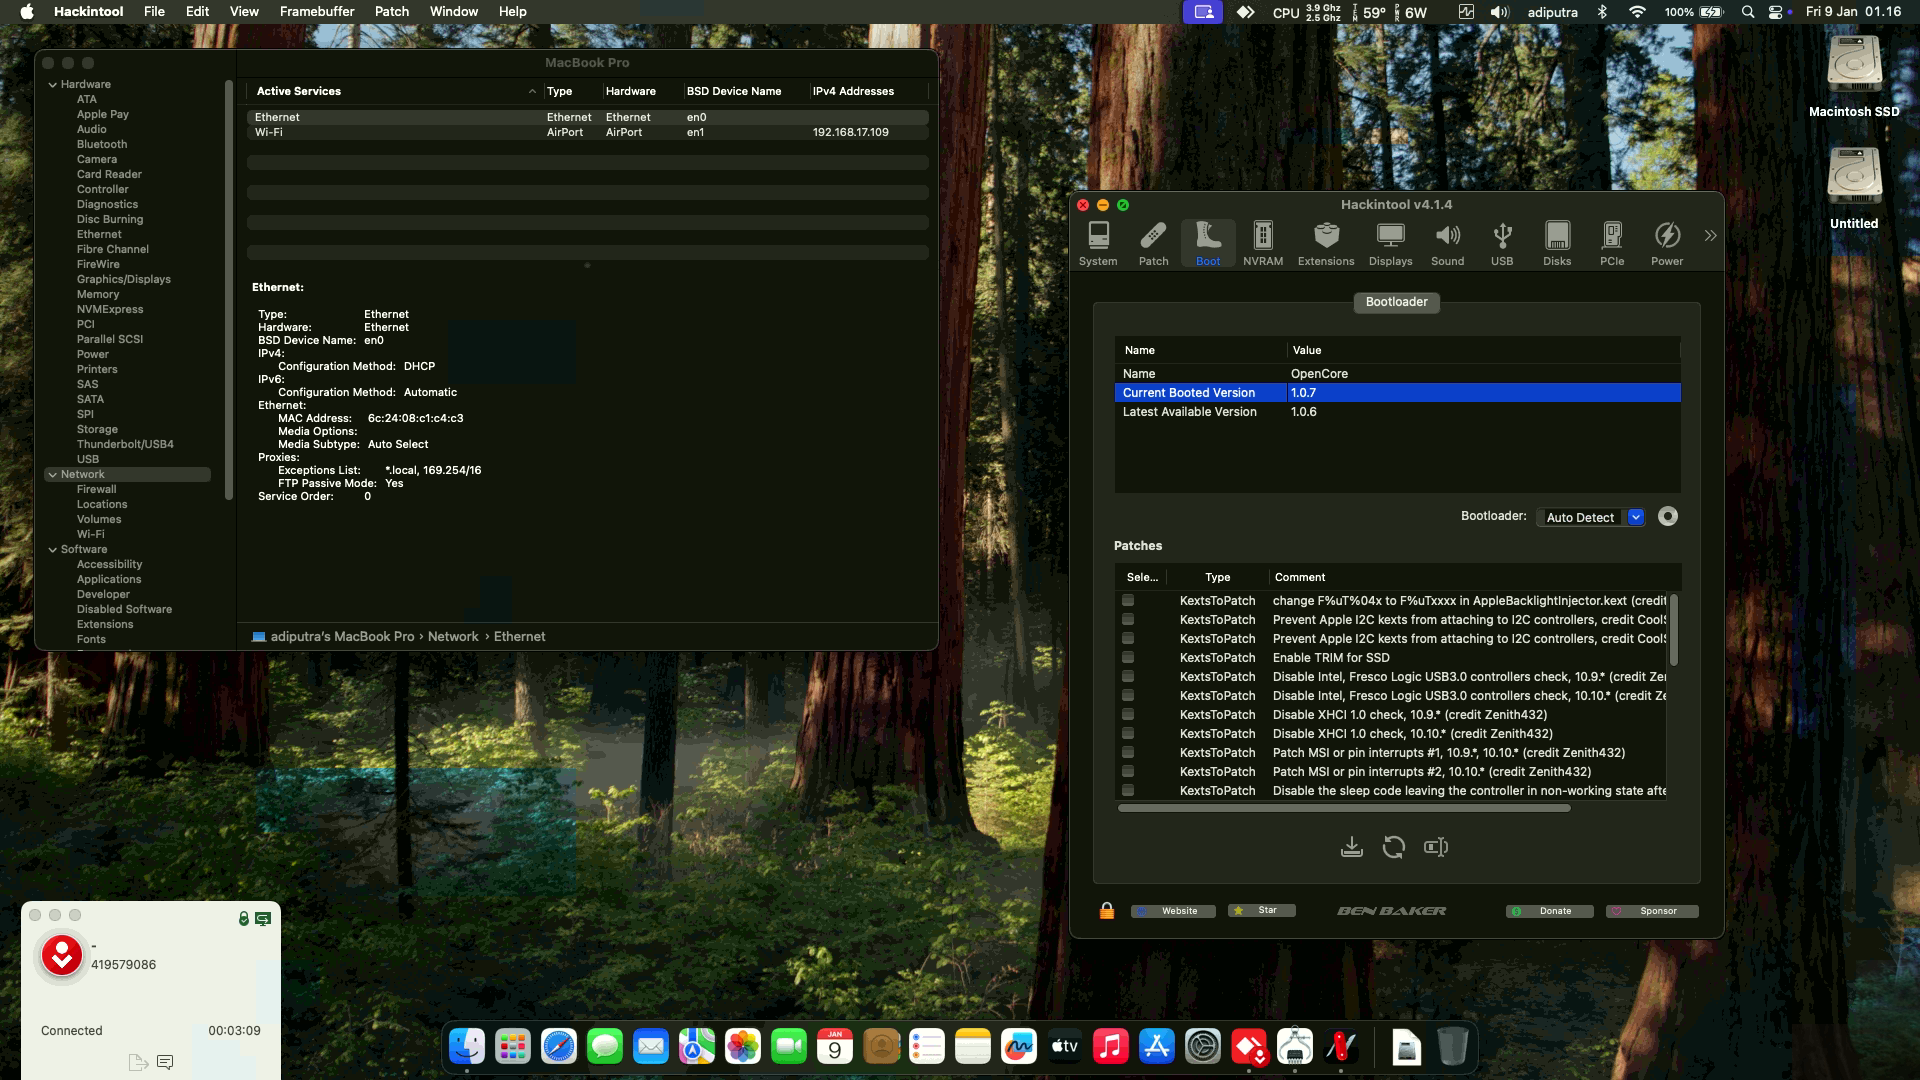1920x1080 pixels.
Task: Click the Donate button
Action: point(1549,911)
